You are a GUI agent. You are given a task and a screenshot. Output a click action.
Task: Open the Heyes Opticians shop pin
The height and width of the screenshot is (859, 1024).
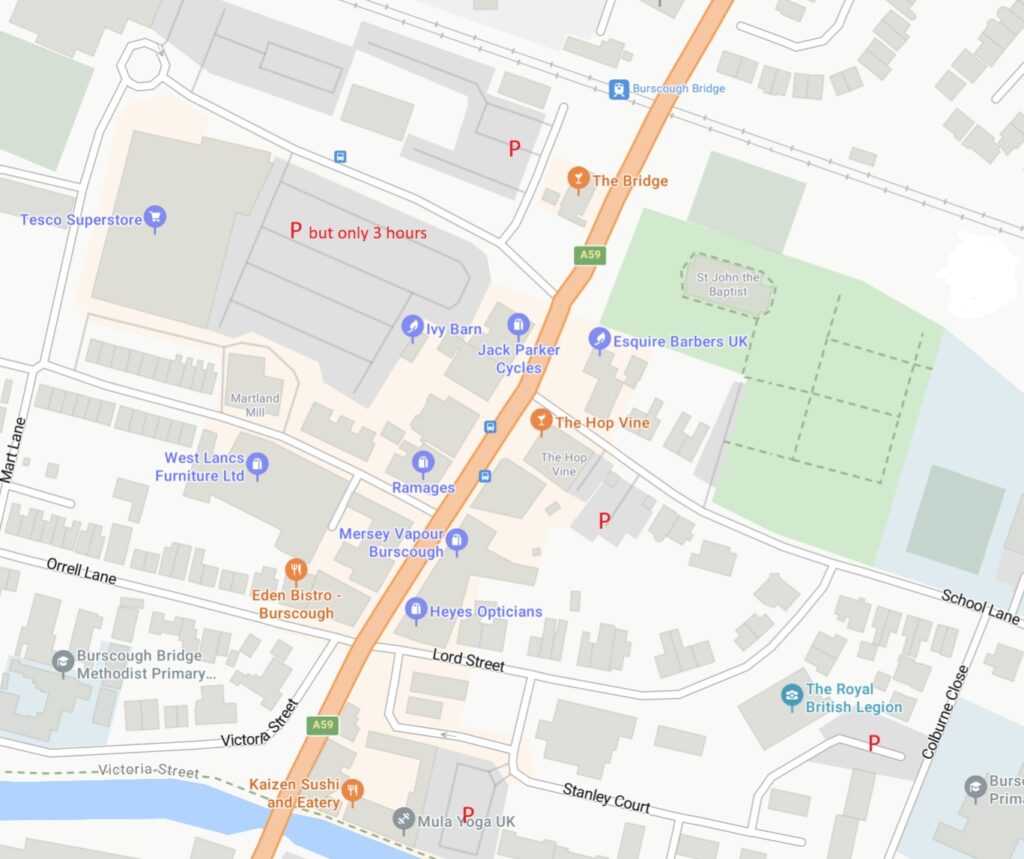click(416, 611)
